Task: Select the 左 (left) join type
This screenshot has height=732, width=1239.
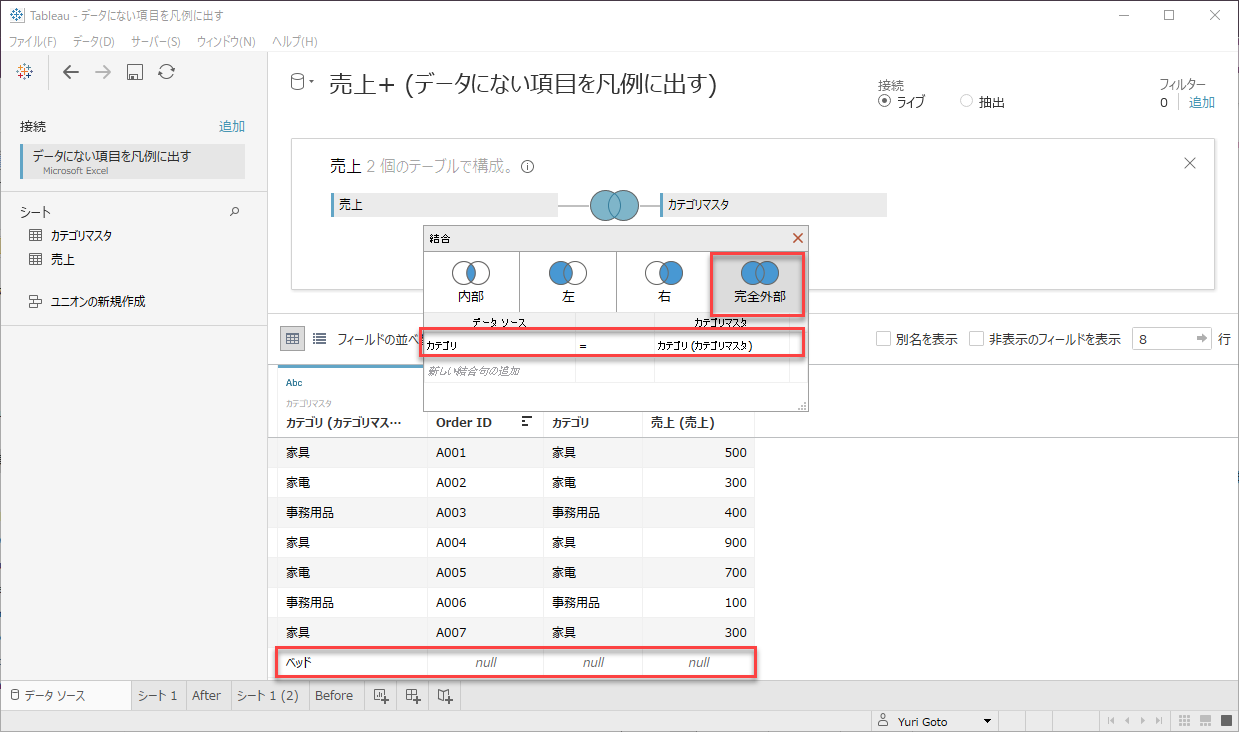Action: [567, 281]
